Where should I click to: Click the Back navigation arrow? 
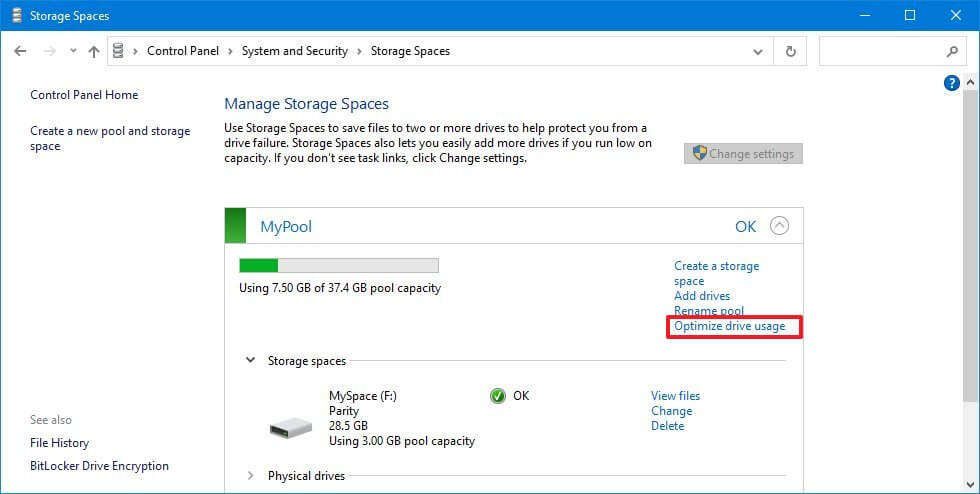[20, 51]
